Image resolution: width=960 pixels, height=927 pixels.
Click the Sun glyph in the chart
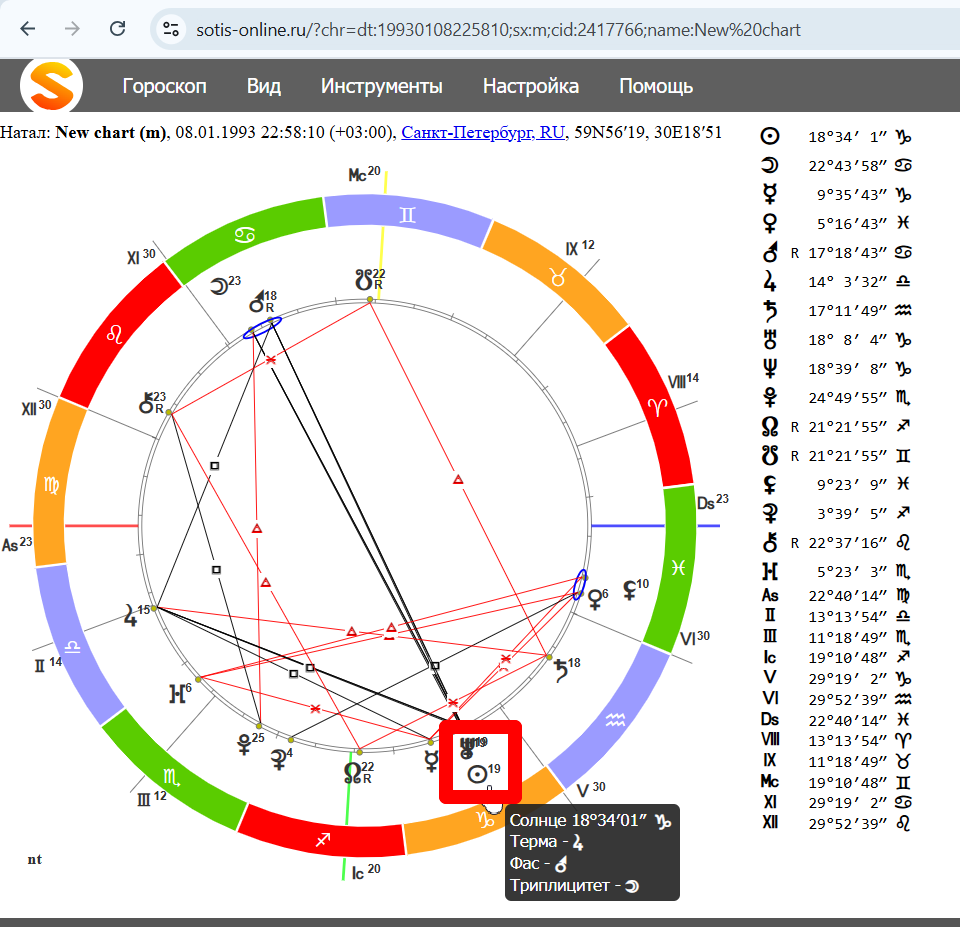(x=477, y=775)
